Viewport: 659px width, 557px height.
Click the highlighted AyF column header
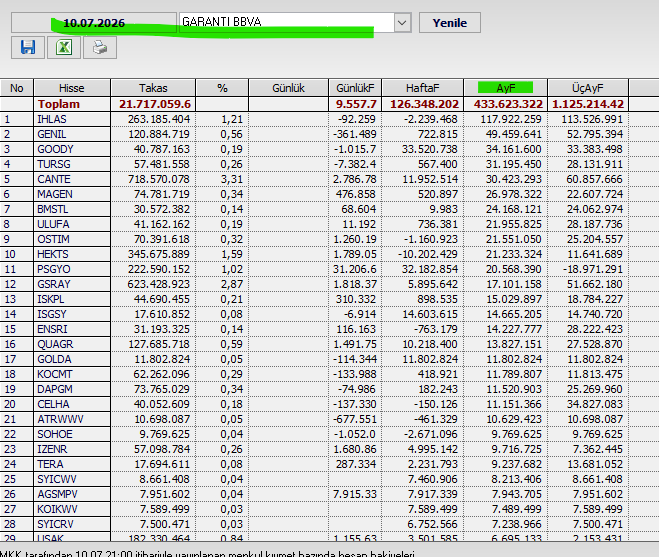(506, 88)
